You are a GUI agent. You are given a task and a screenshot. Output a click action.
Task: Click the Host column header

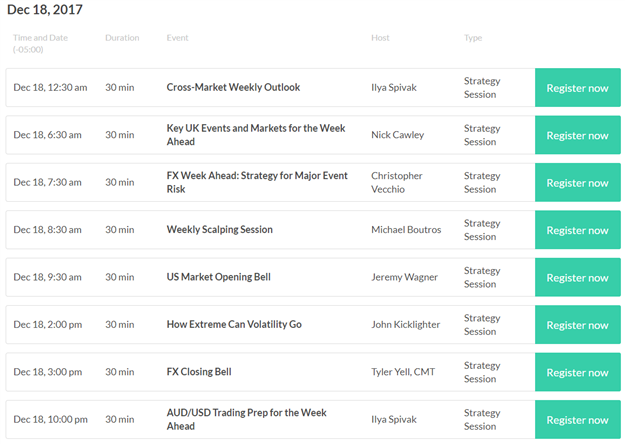click(x=380, y=38)
